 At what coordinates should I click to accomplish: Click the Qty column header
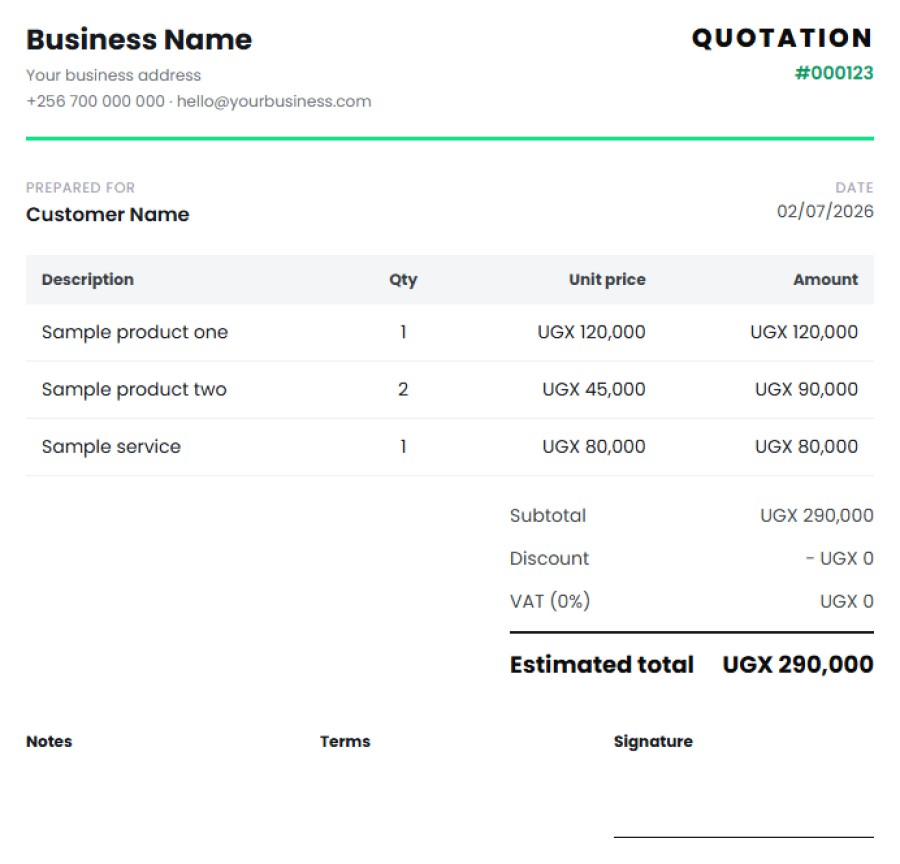click(x=403, y=280)
